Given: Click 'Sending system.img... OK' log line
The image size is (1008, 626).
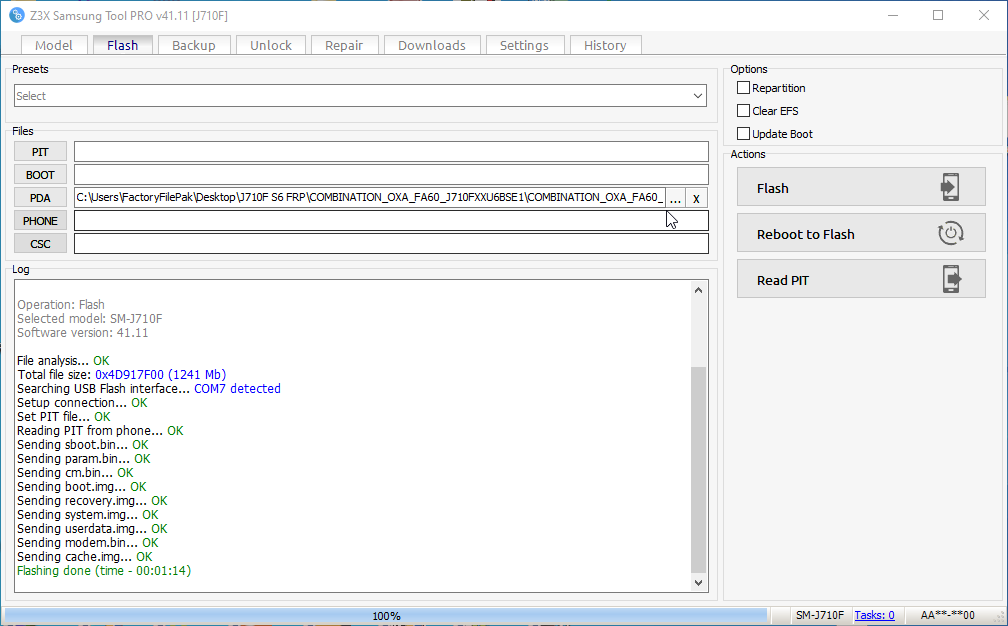Looking at the screenshot, I should tap(87, 514).
